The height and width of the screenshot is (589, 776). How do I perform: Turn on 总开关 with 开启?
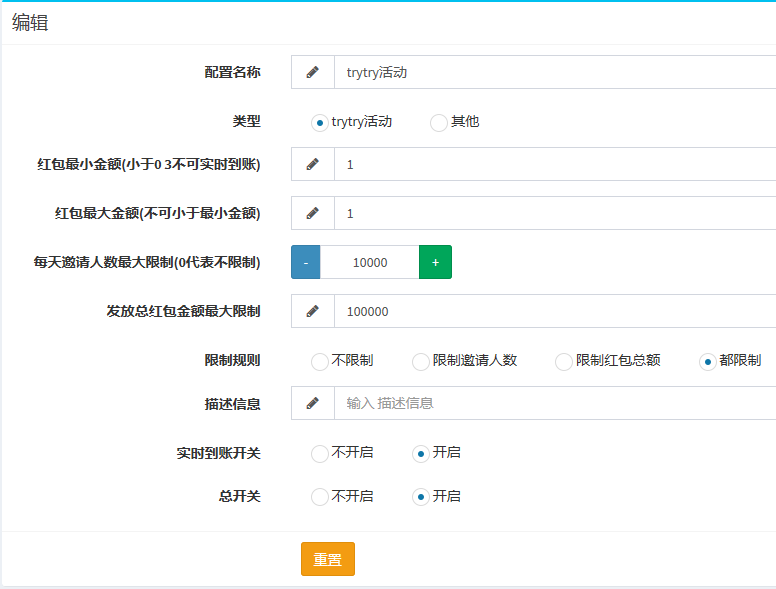click(421, 497)
